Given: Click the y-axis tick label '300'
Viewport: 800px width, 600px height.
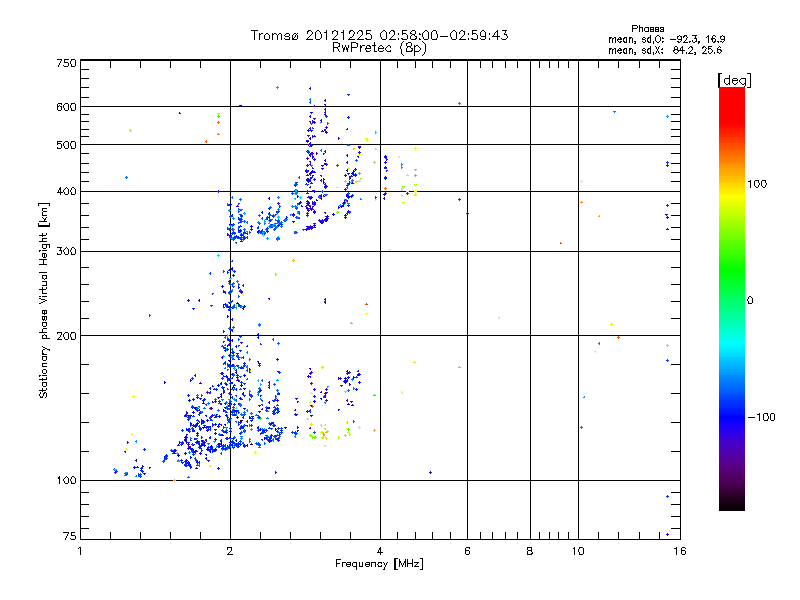Looking at the screenshot, I should click(x=66, y=251).
